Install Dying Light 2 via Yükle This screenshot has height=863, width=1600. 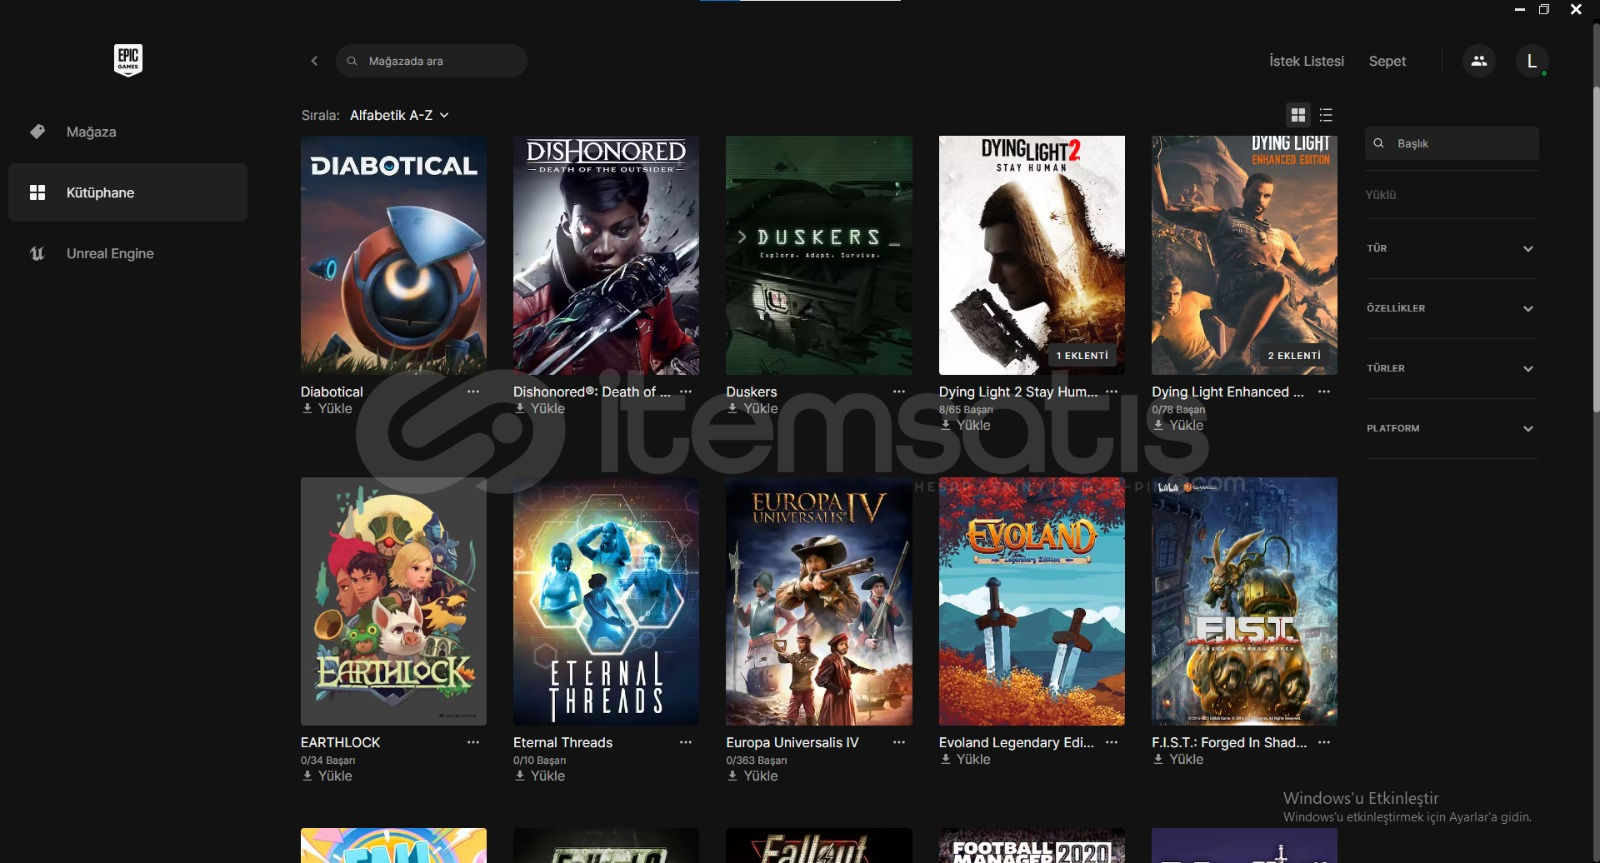(966, 425)
